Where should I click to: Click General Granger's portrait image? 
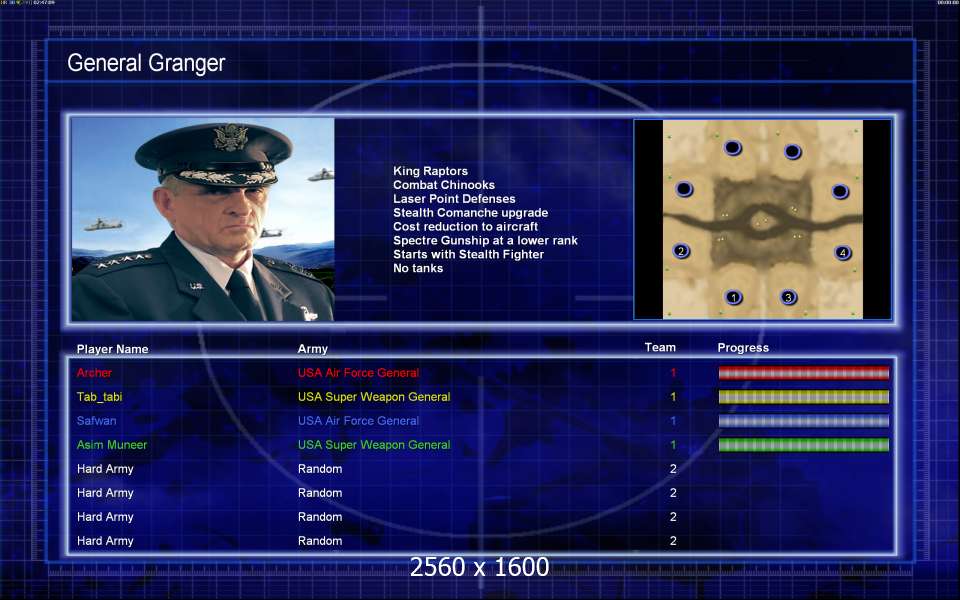coord(203,219)
